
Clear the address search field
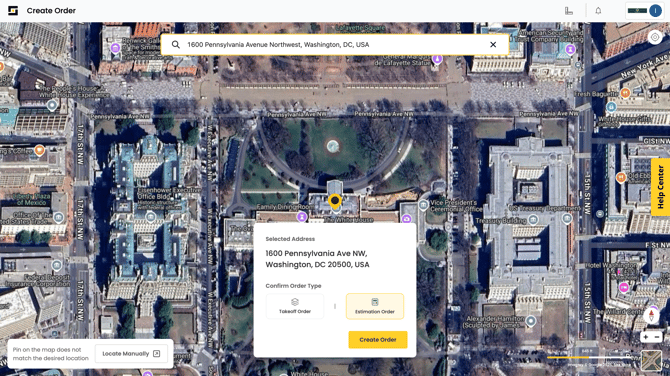pyautogui.click(x=493, y=44)
